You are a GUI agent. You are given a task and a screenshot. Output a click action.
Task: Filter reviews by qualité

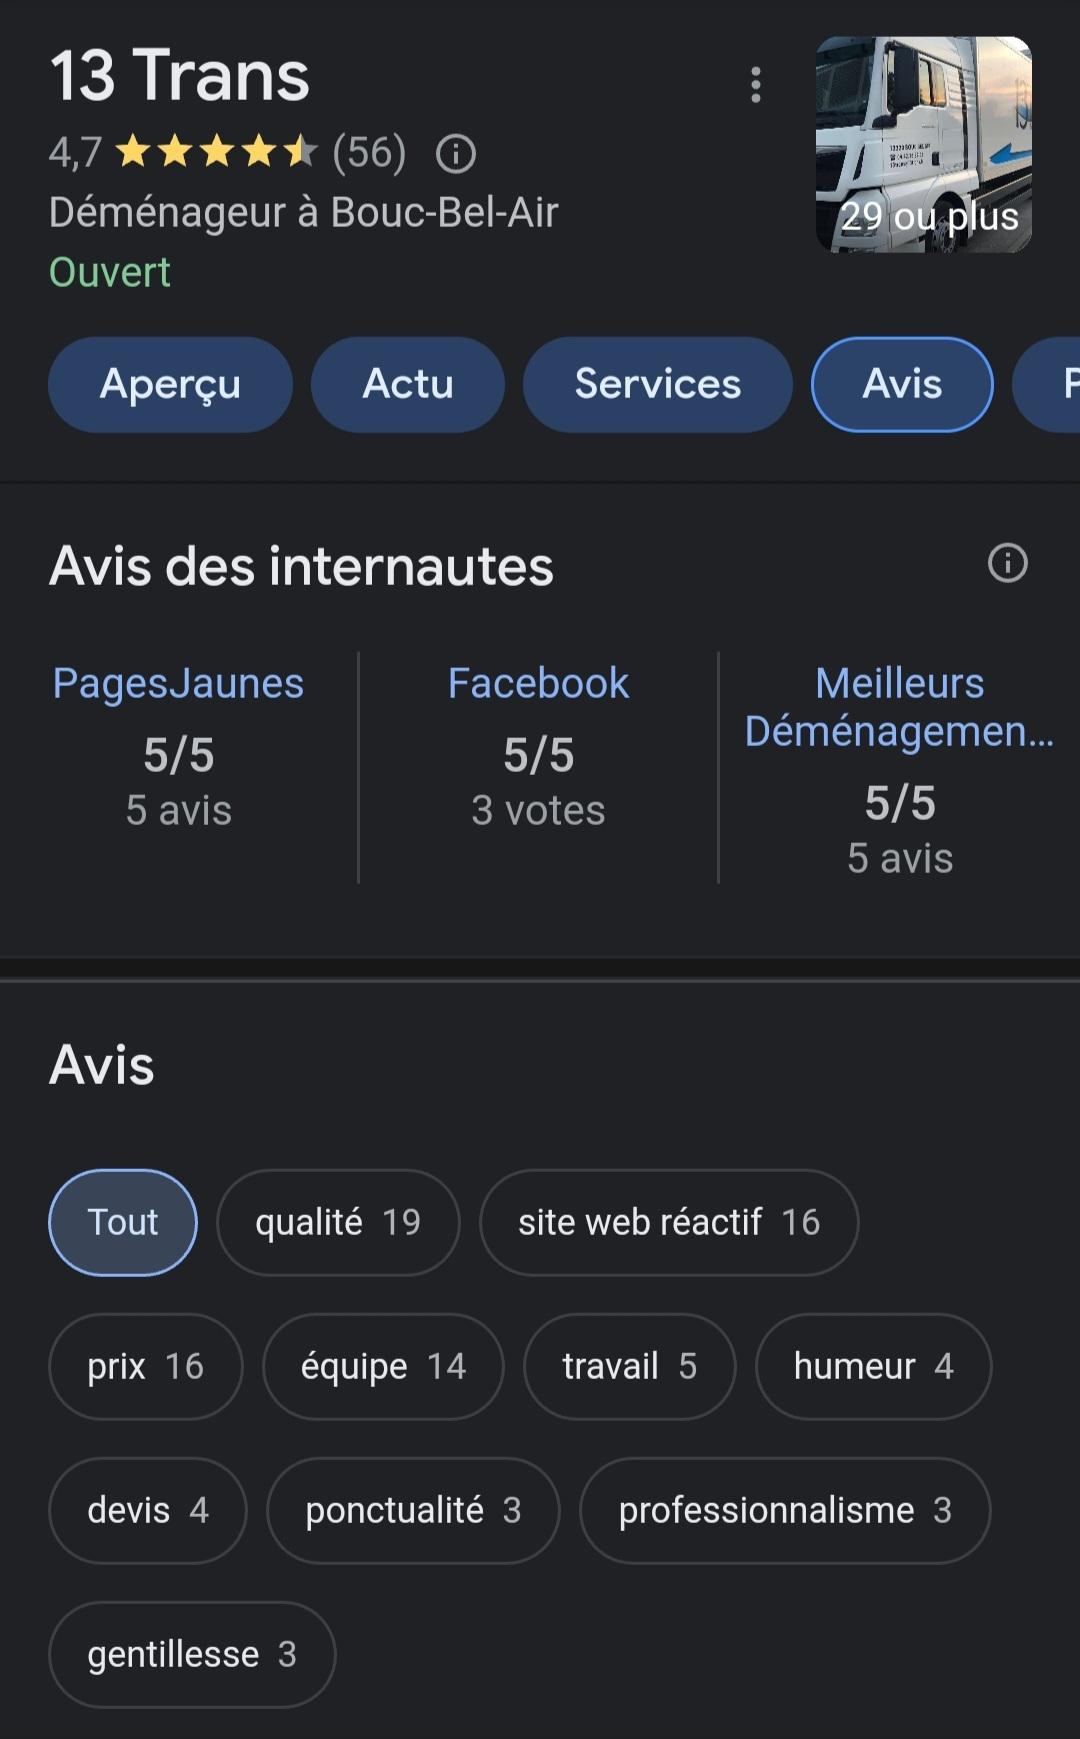(338, 1222)
